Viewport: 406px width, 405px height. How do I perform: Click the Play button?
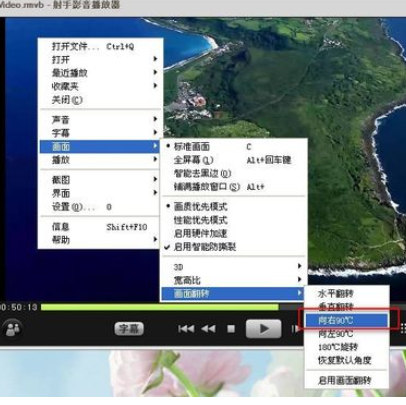click(x=263, y=329)
